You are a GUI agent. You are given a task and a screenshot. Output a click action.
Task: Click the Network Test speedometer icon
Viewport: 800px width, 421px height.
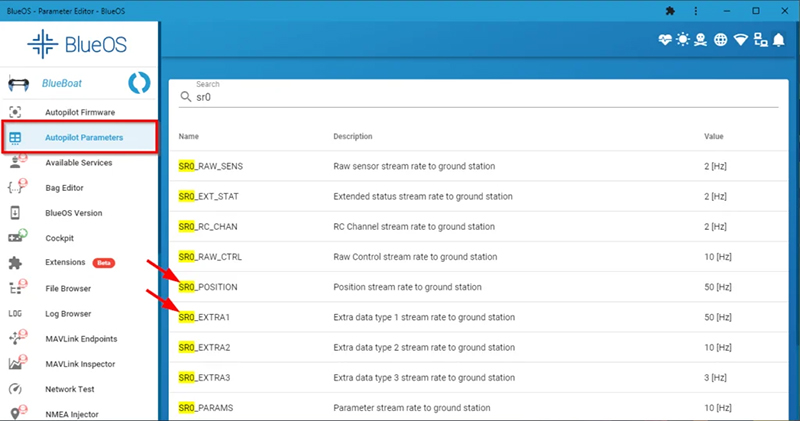16,389
